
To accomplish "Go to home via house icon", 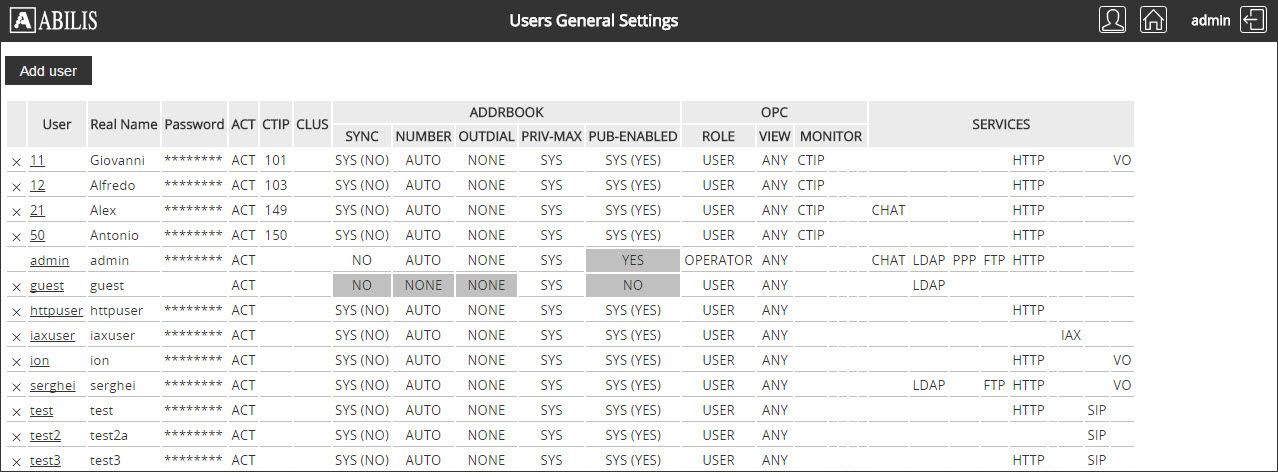I will coord(1153,20).
